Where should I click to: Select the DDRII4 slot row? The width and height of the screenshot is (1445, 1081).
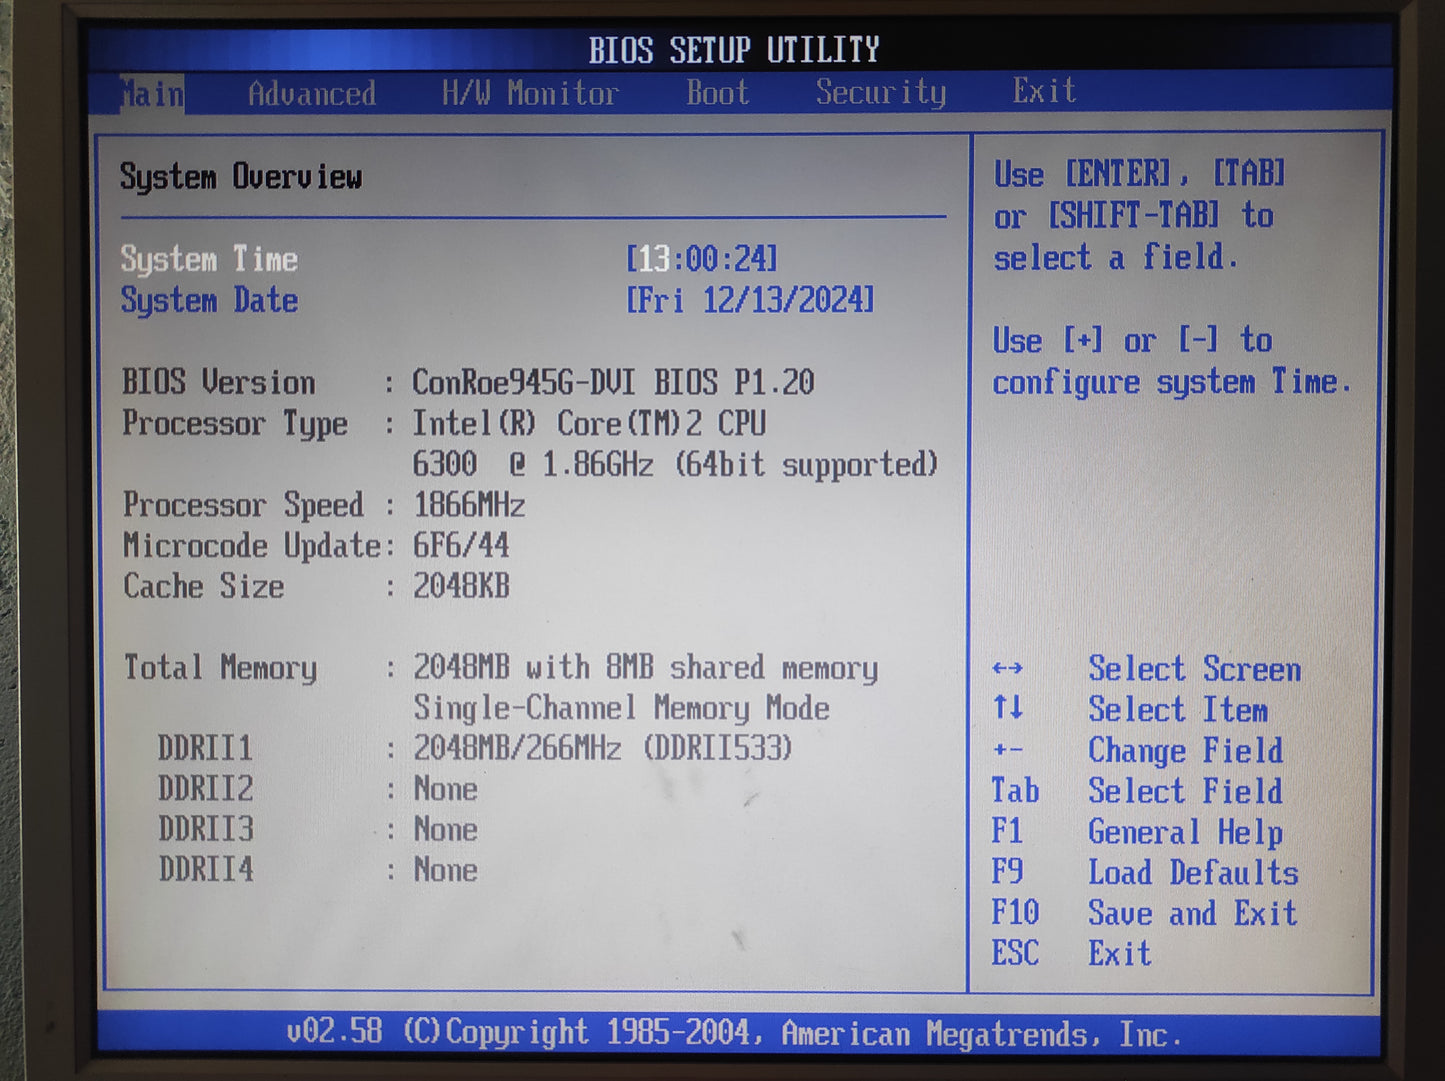[203, 870]
